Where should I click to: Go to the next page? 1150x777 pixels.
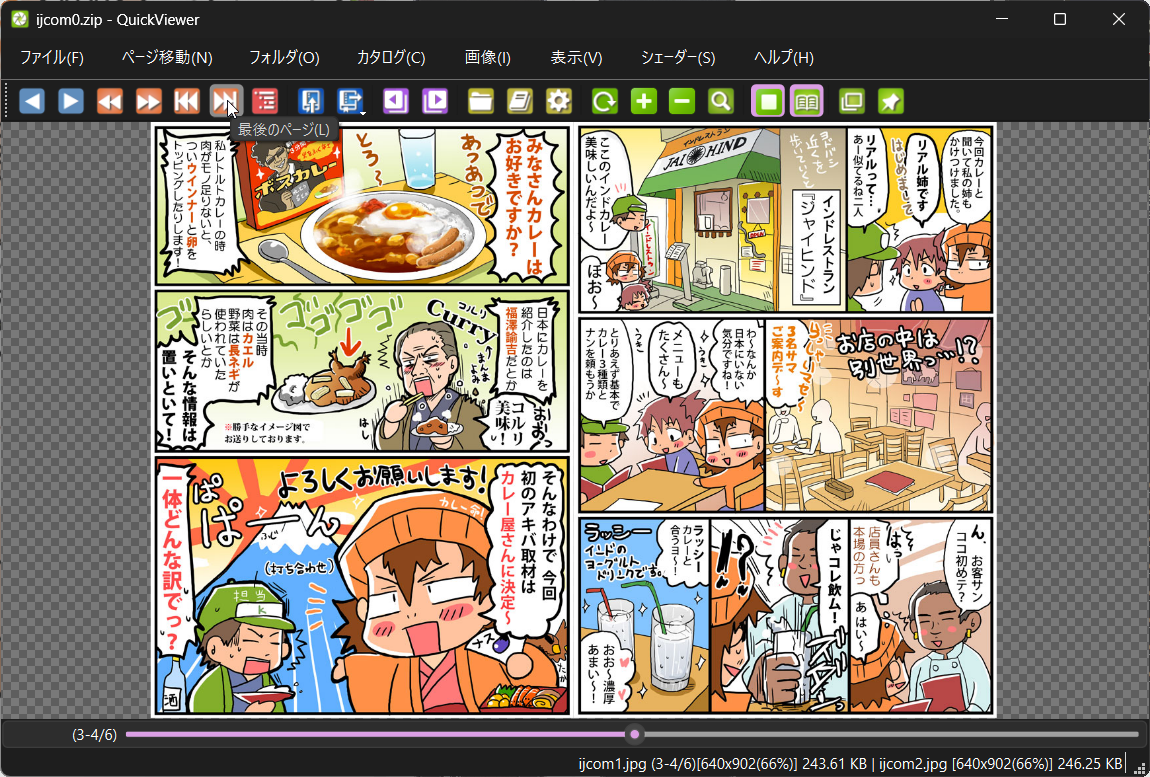pos(71,101)
